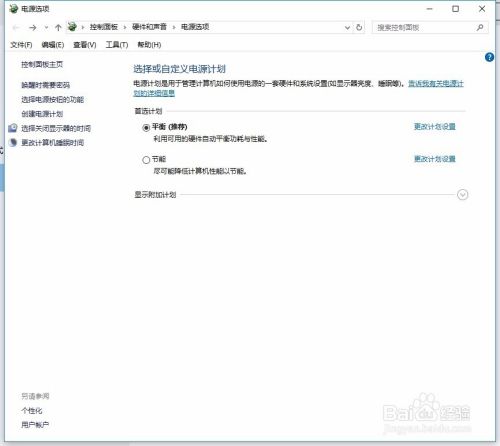
Task: Select the 平衡 (推荐) power plan radio
Action: [146, 128]
